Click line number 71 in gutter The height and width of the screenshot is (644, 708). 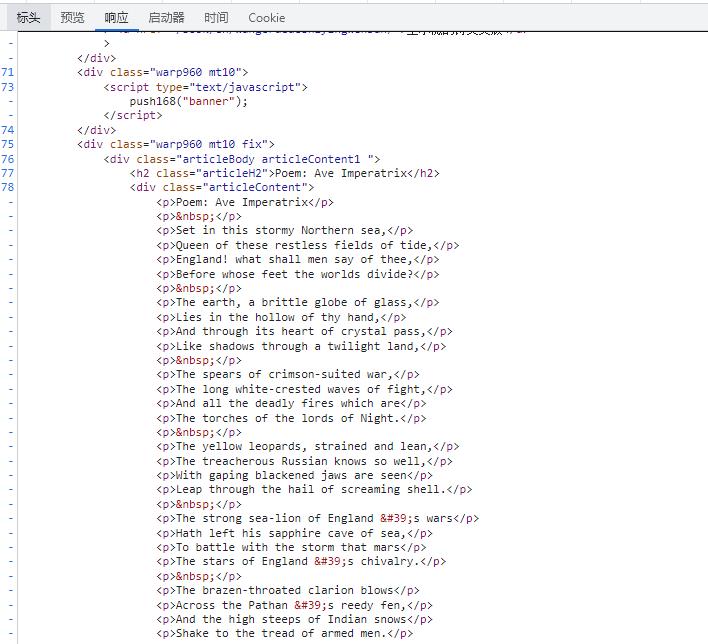[8, 72]
